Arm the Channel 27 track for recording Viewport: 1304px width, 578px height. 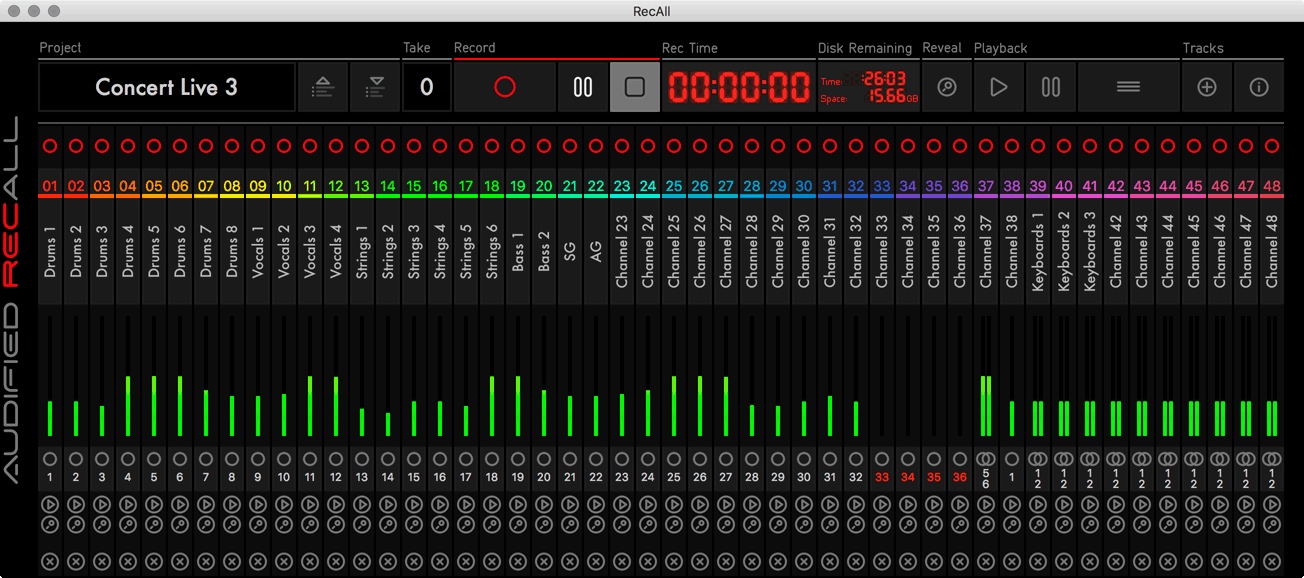click(725, 146)
